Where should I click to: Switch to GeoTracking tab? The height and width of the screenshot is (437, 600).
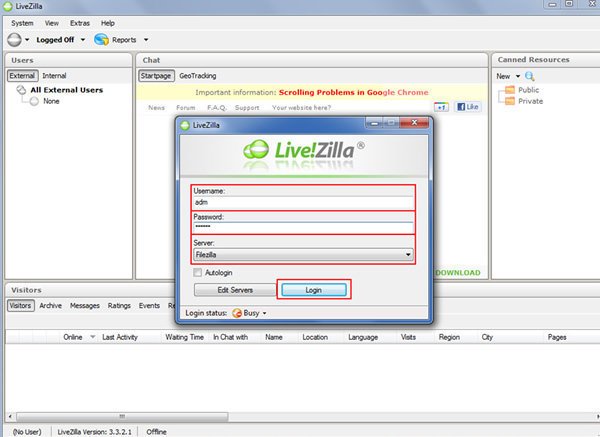(197, 76)
